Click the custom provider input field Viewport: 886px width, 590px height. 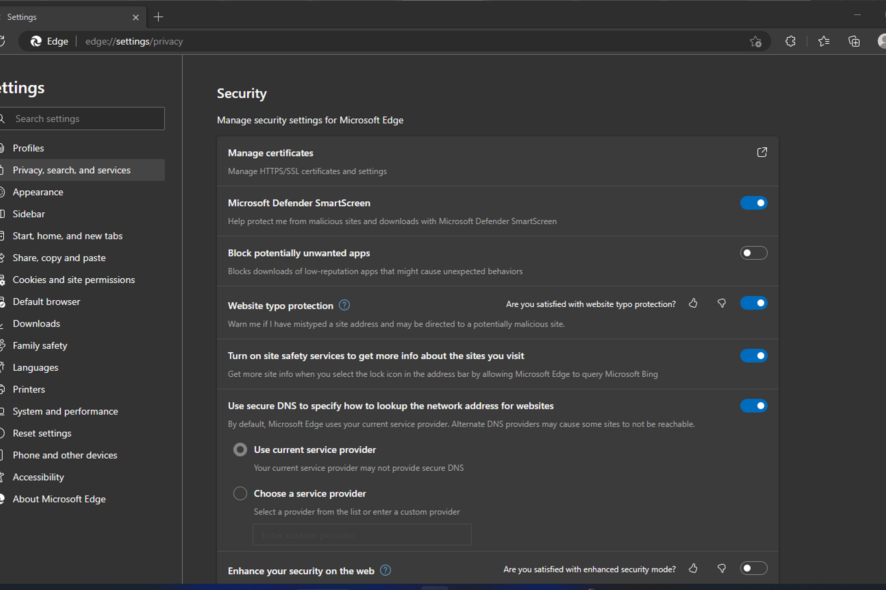pos(362,534)
